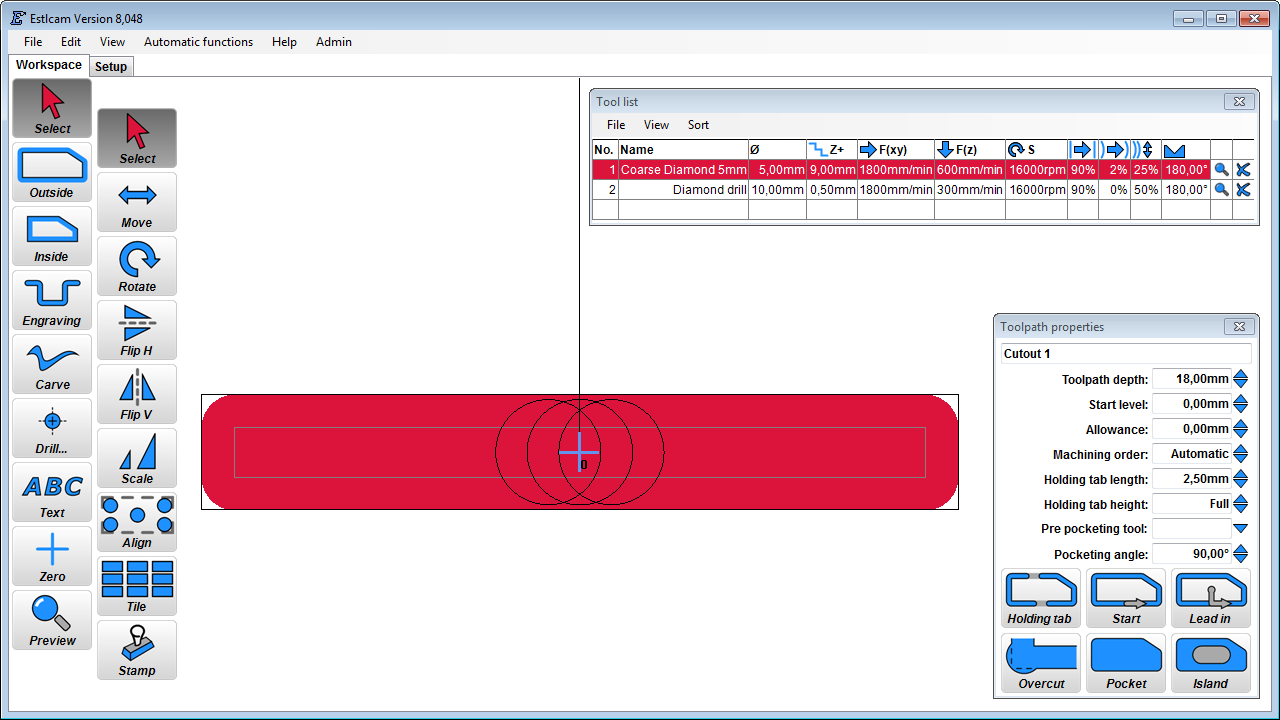Click the Toolpath depth value field

(x=1192, y=379)
